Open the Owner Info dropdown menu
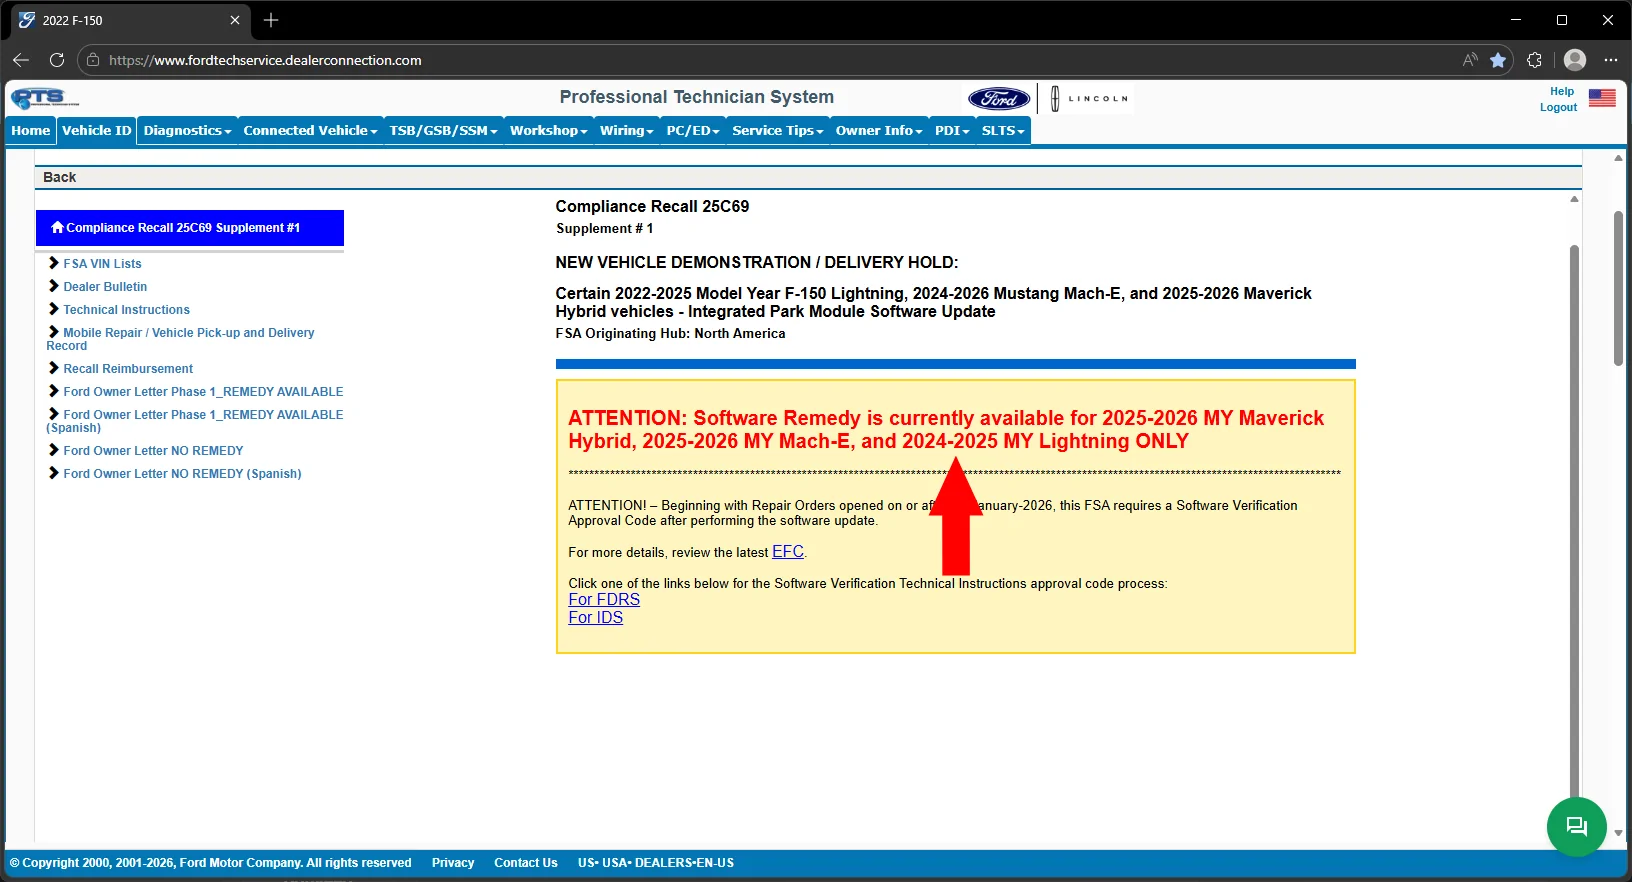The width and height of the screenshot is (1632, 882). point(879,131)
